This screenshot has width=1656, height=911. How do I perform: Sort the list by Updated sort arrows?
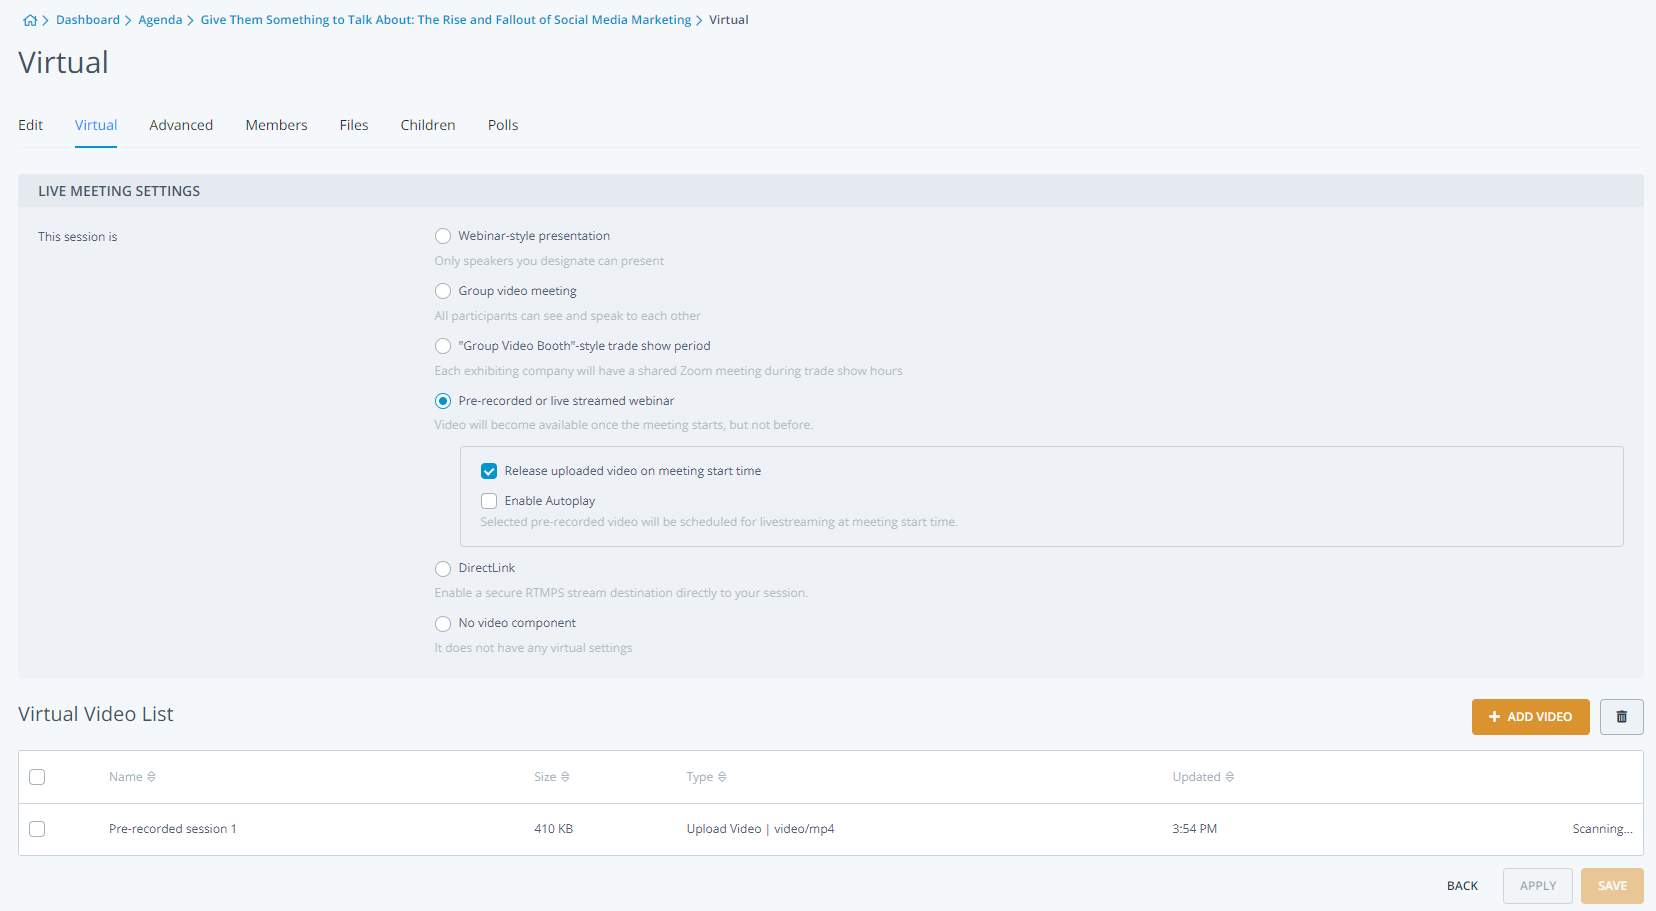click(1230, 777)
